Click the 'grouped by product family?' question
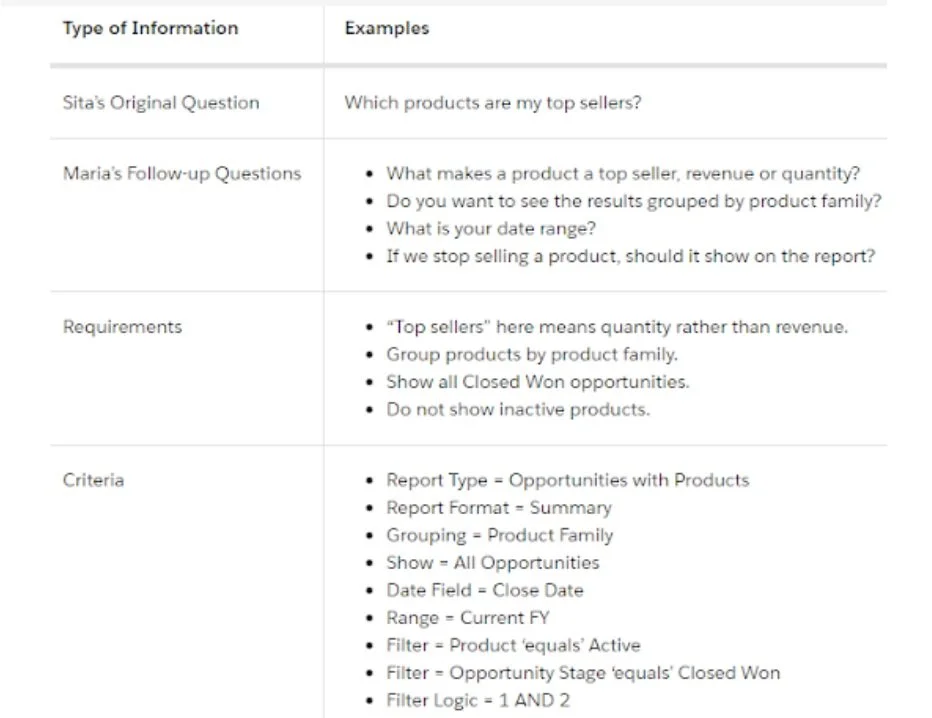 tap(634, 201)
